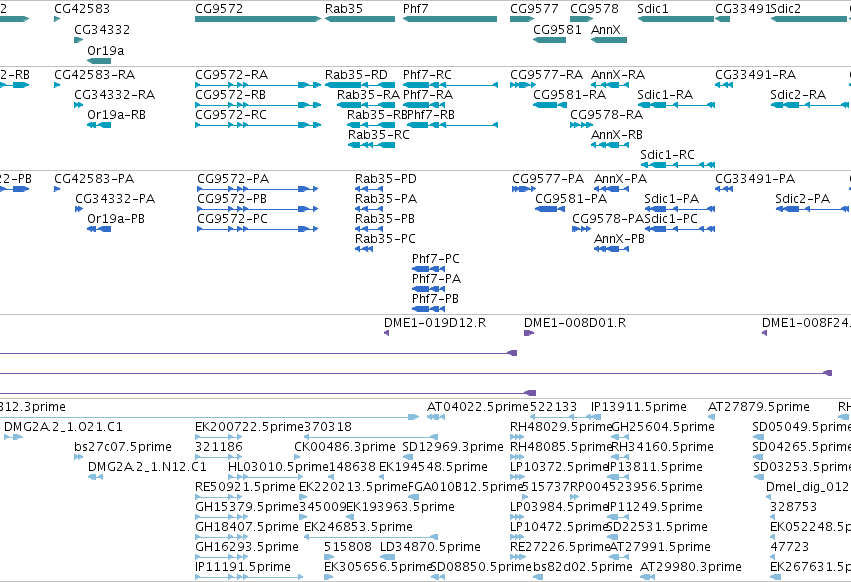
Task: Select the CG9577-RA transcript label
Action: click(x=547, y=74)
